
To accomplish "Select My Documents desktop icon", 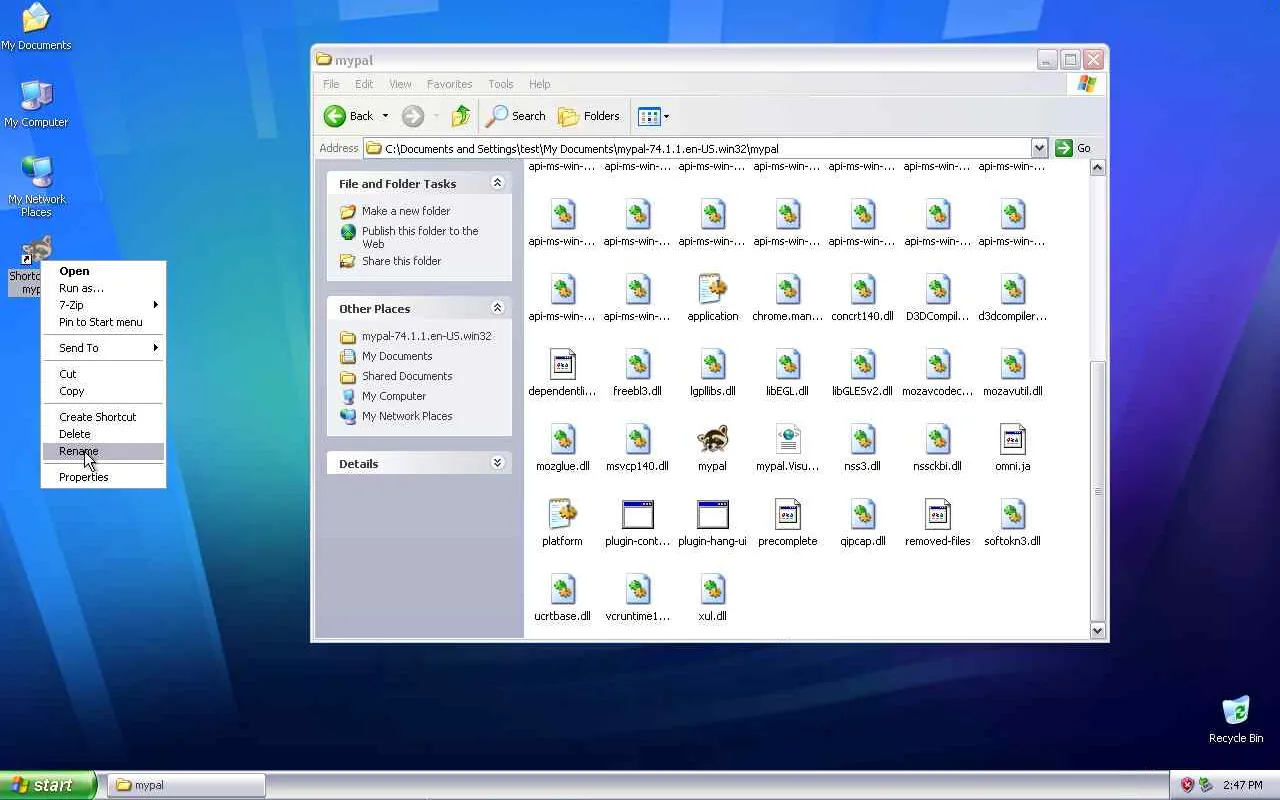I will [x=36, y=27].
